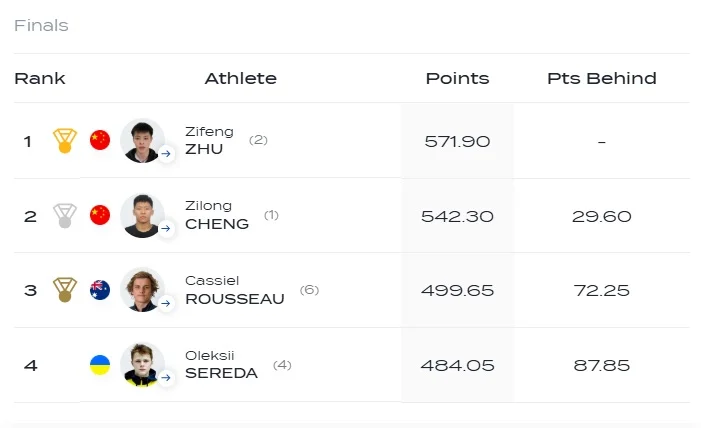Viewport: 701px width, 428px height.
Task: Click the bronze medal icon
Action: [65, 290]
